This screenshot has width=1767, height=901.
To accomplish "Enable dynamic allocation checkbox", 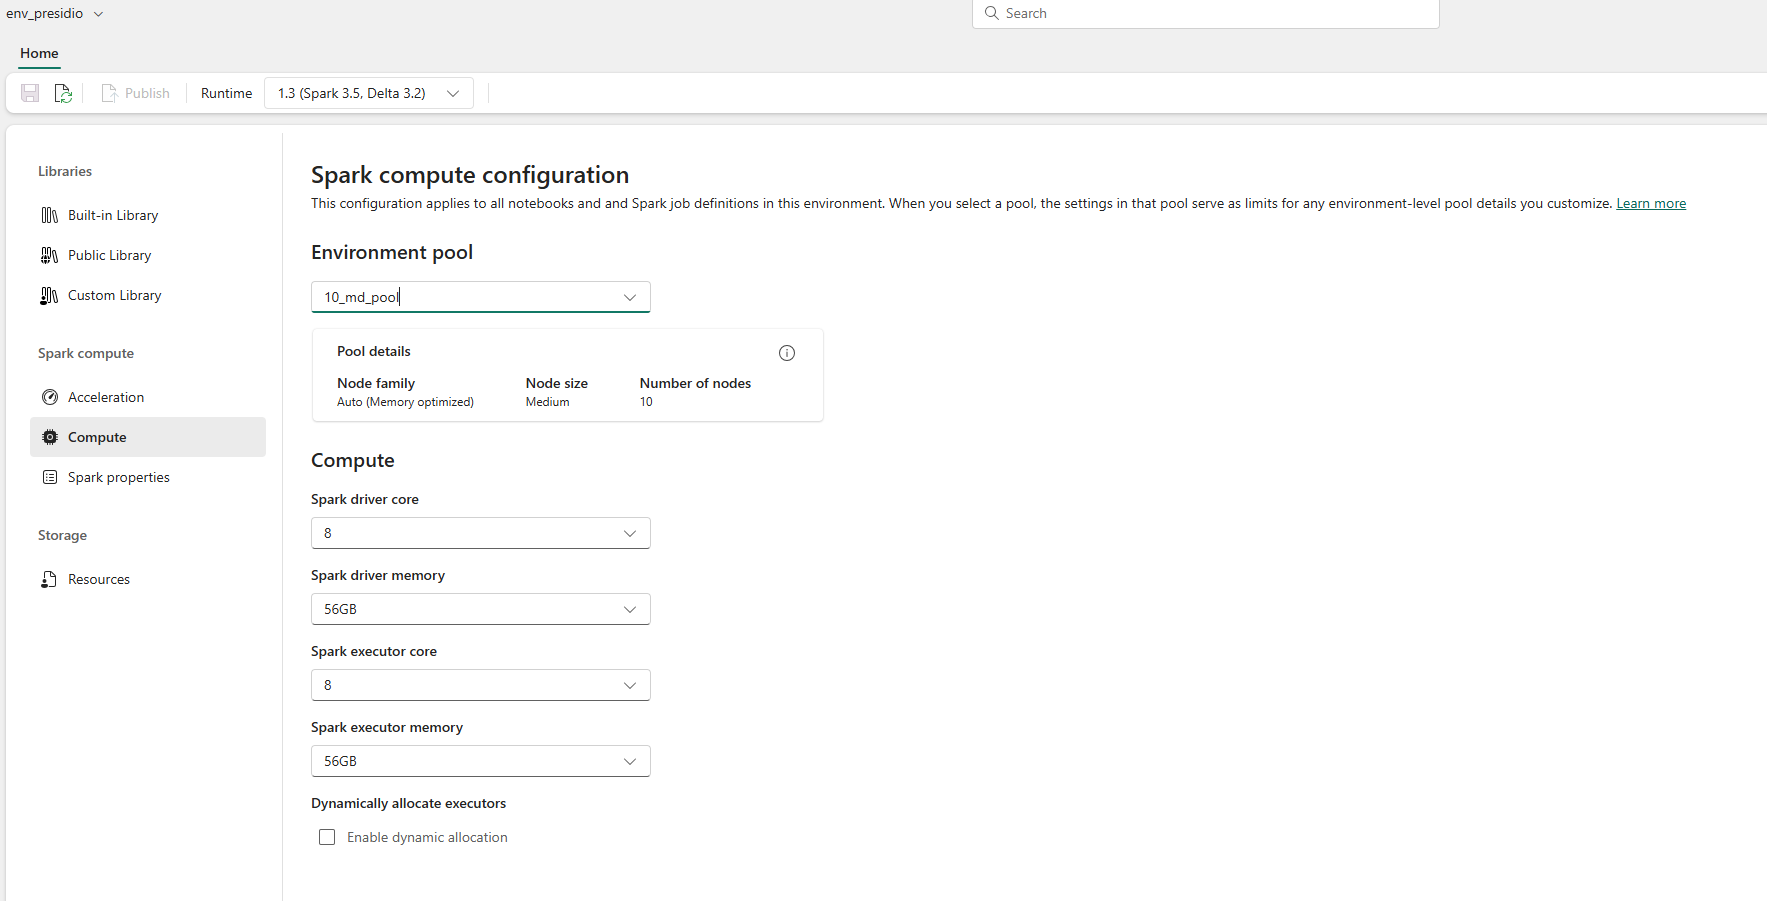I will 327,837.
